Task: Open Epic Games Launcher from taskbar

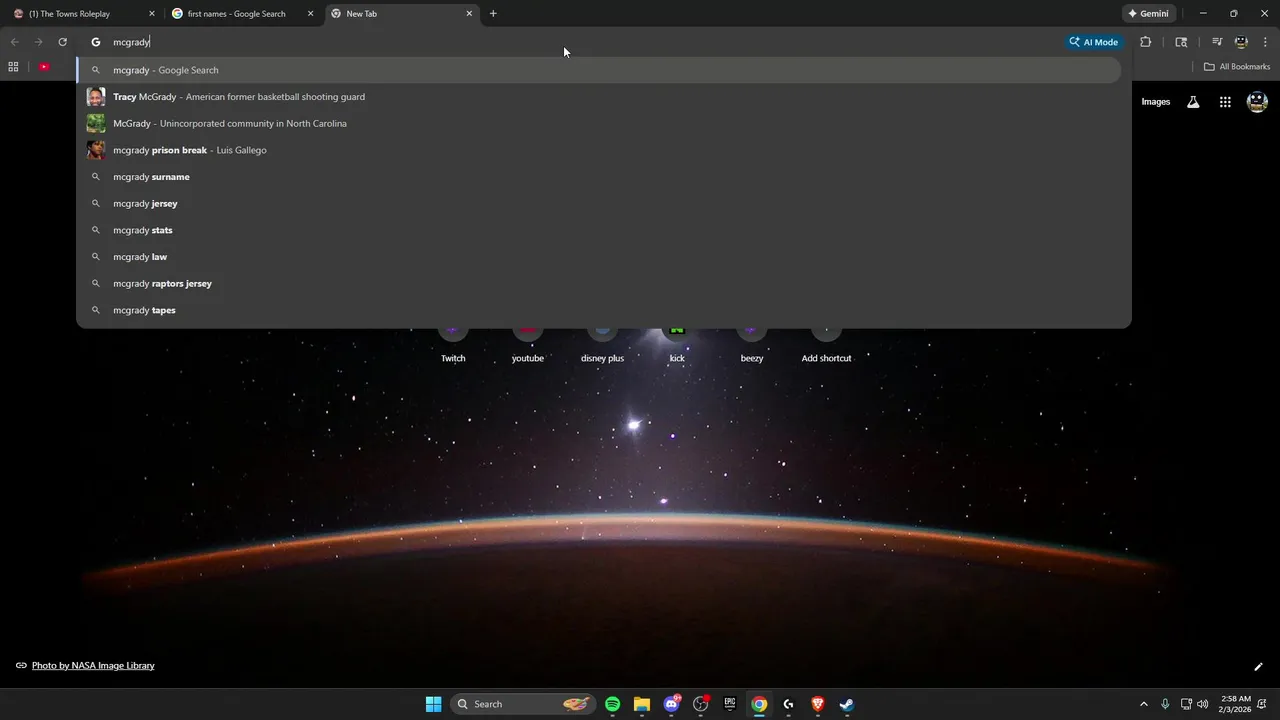Action: (730, 704)
